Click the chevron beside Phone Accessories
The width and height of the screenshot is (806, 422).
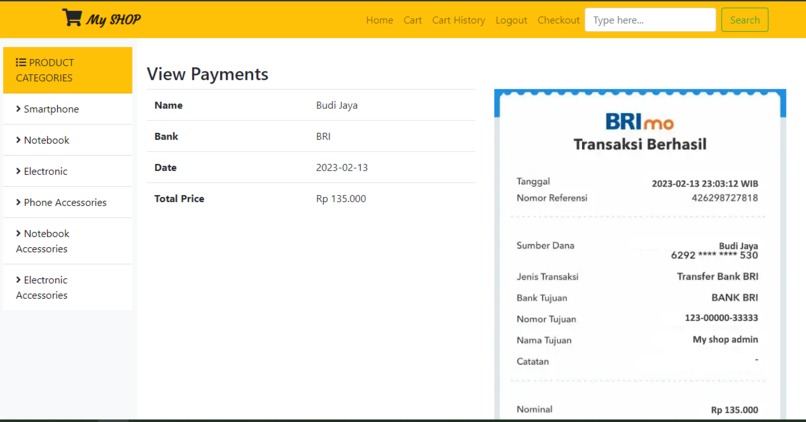coord(19,202)
